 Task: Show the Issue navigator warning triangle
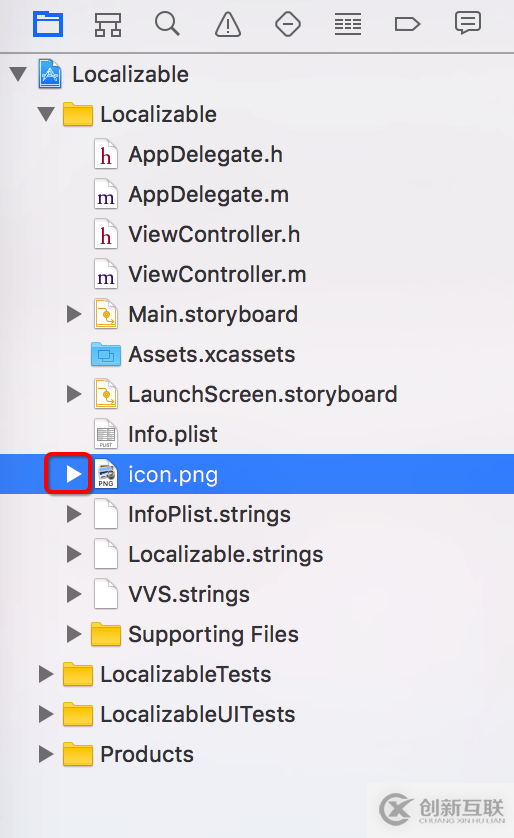(x=228, y=24)
